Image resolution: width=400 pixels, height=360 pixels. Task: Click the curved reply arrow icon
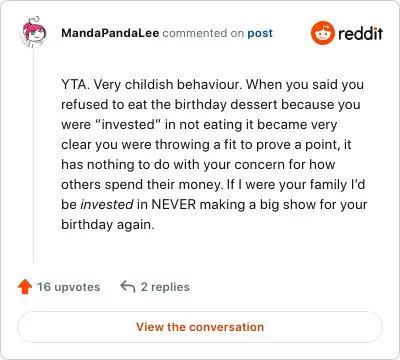click(128, 286)
